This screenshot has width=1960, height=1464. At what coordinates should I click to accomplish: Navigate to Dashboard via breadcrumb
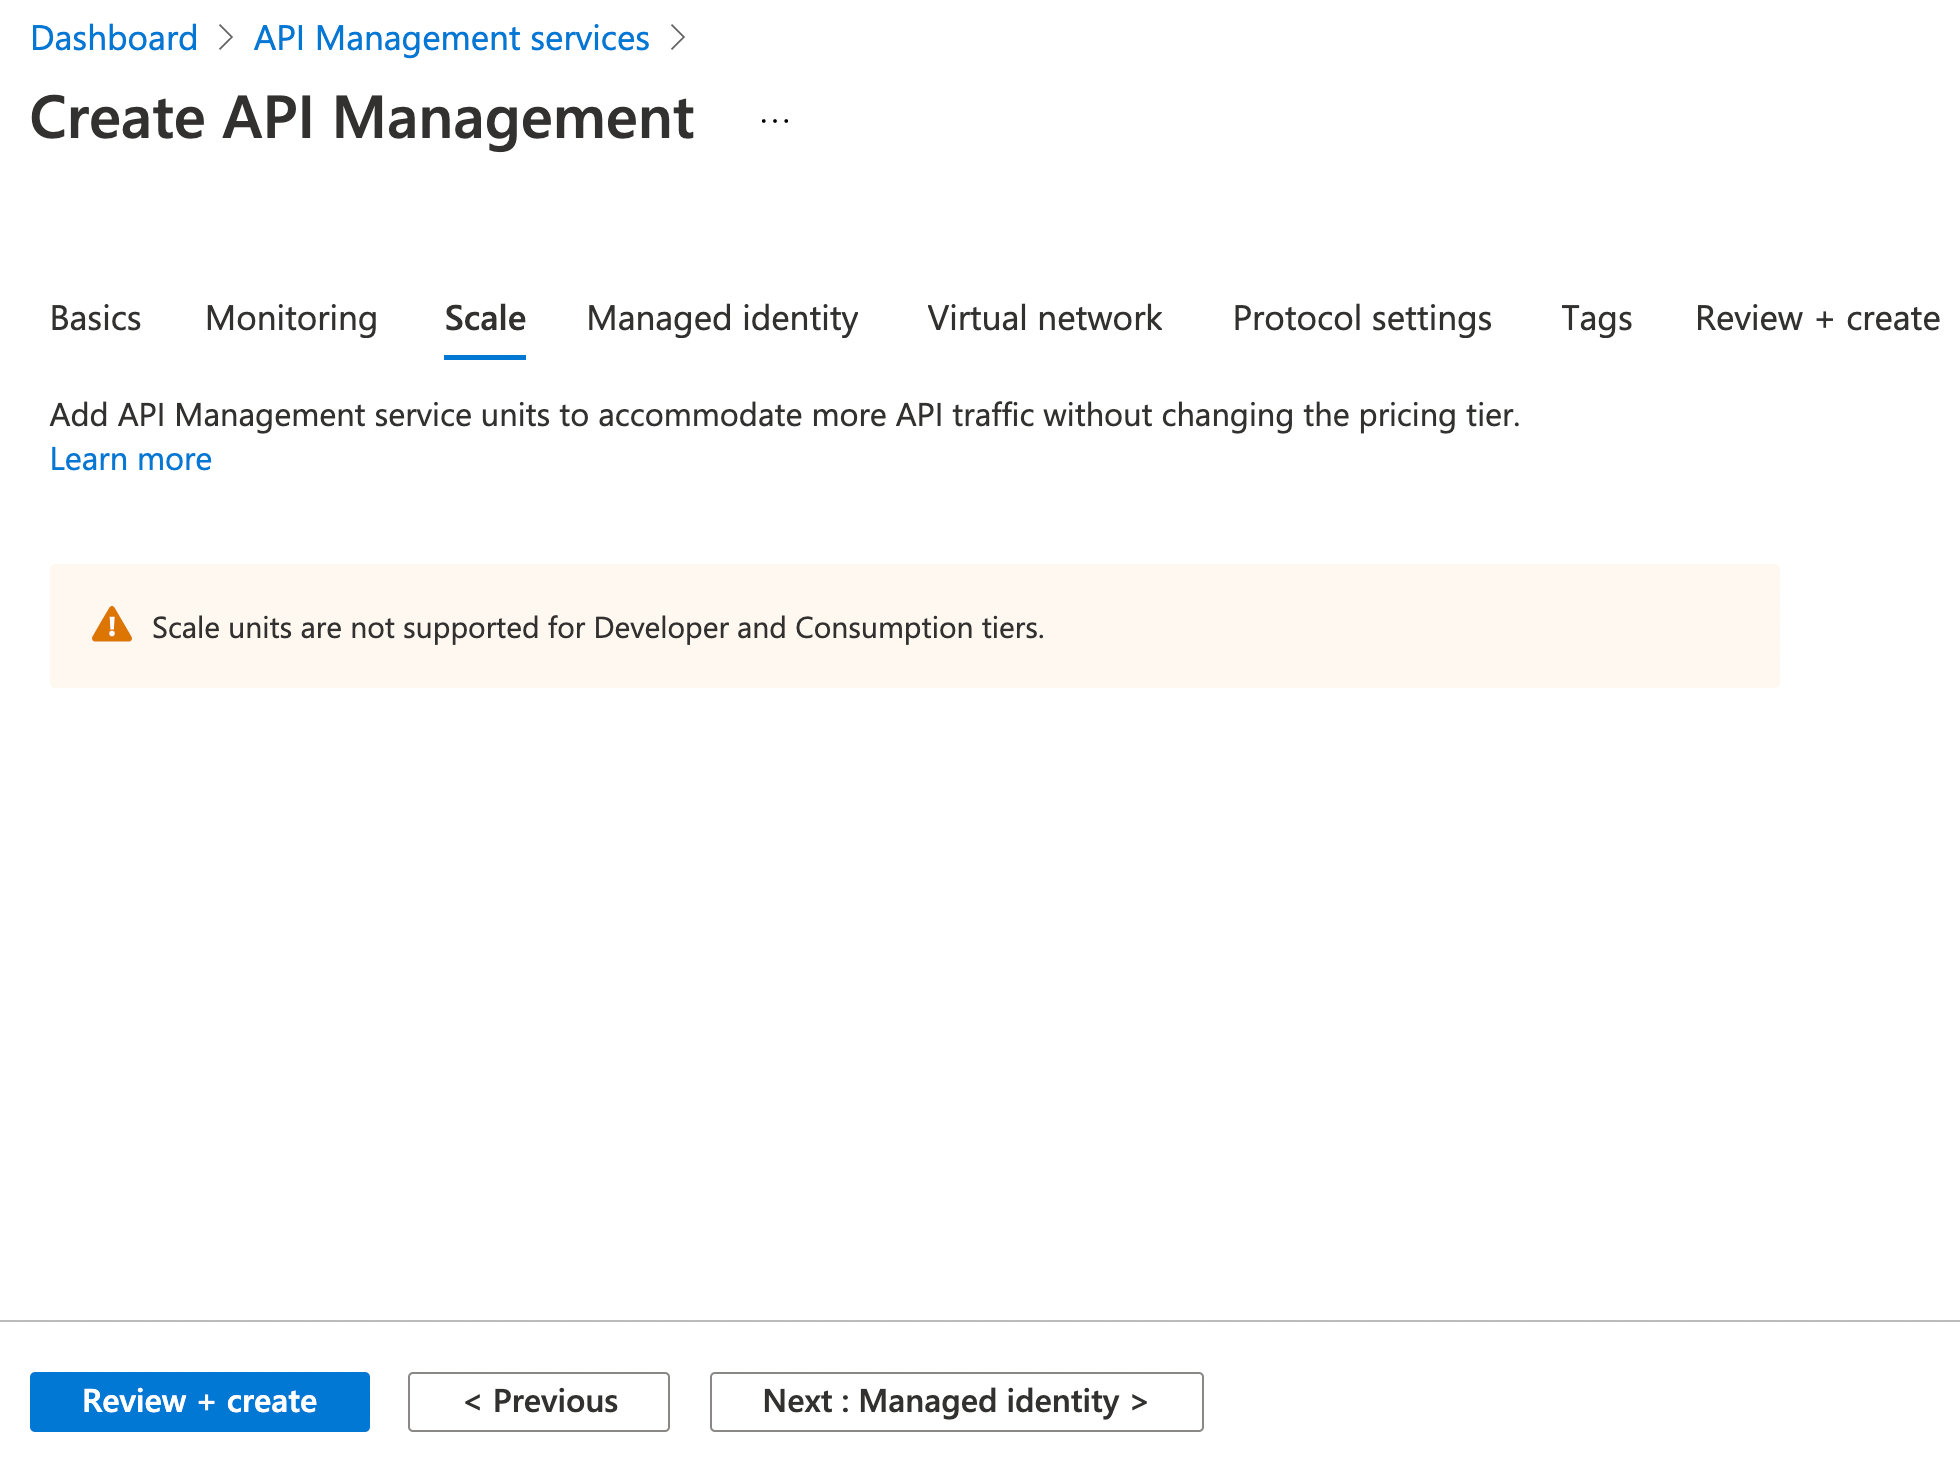pos(114,38)
